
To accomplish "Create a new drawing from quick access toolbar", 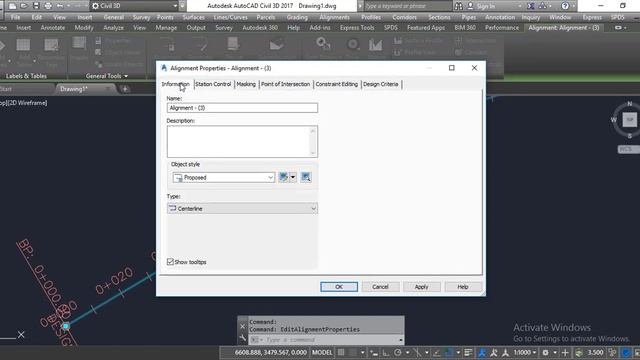I will [13, 6].
